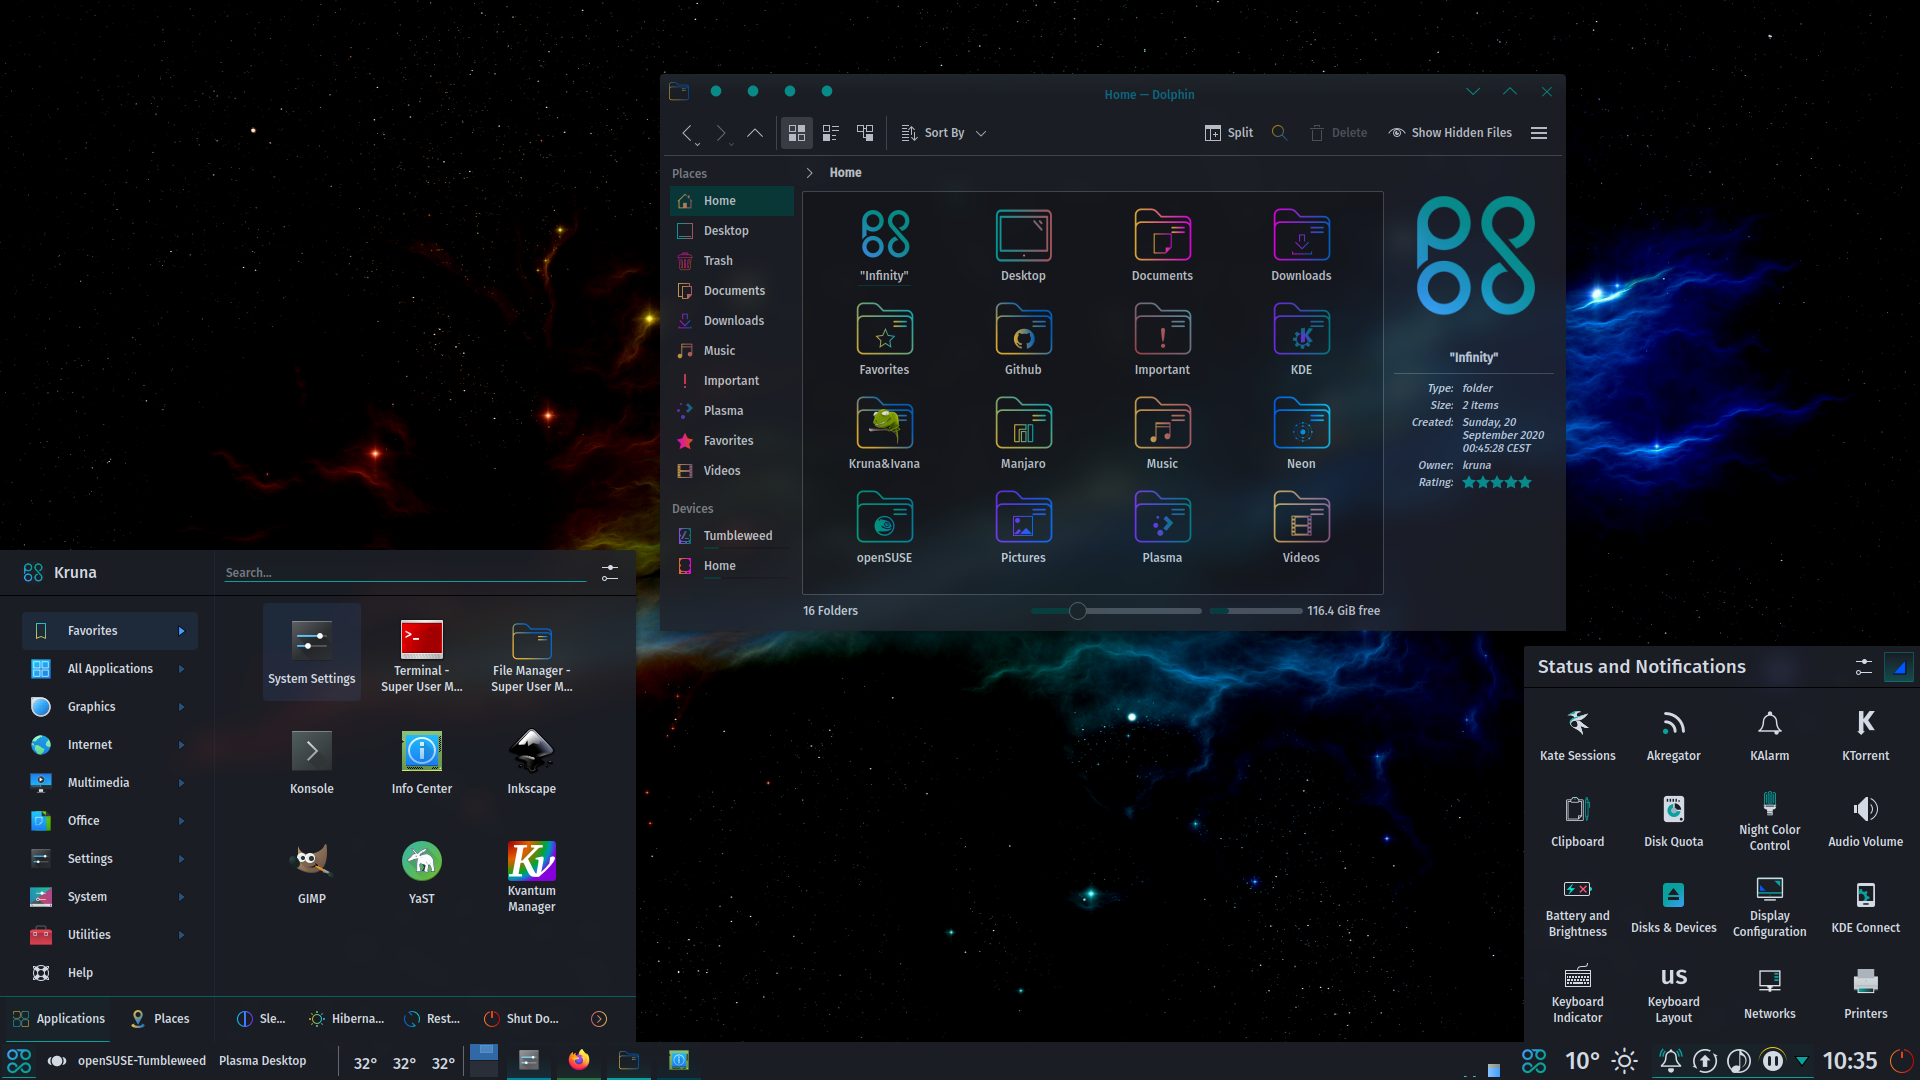Expand the hidden system tray arrow
Screen dimensions: 1920x1080
(x=1803, y=1061)
